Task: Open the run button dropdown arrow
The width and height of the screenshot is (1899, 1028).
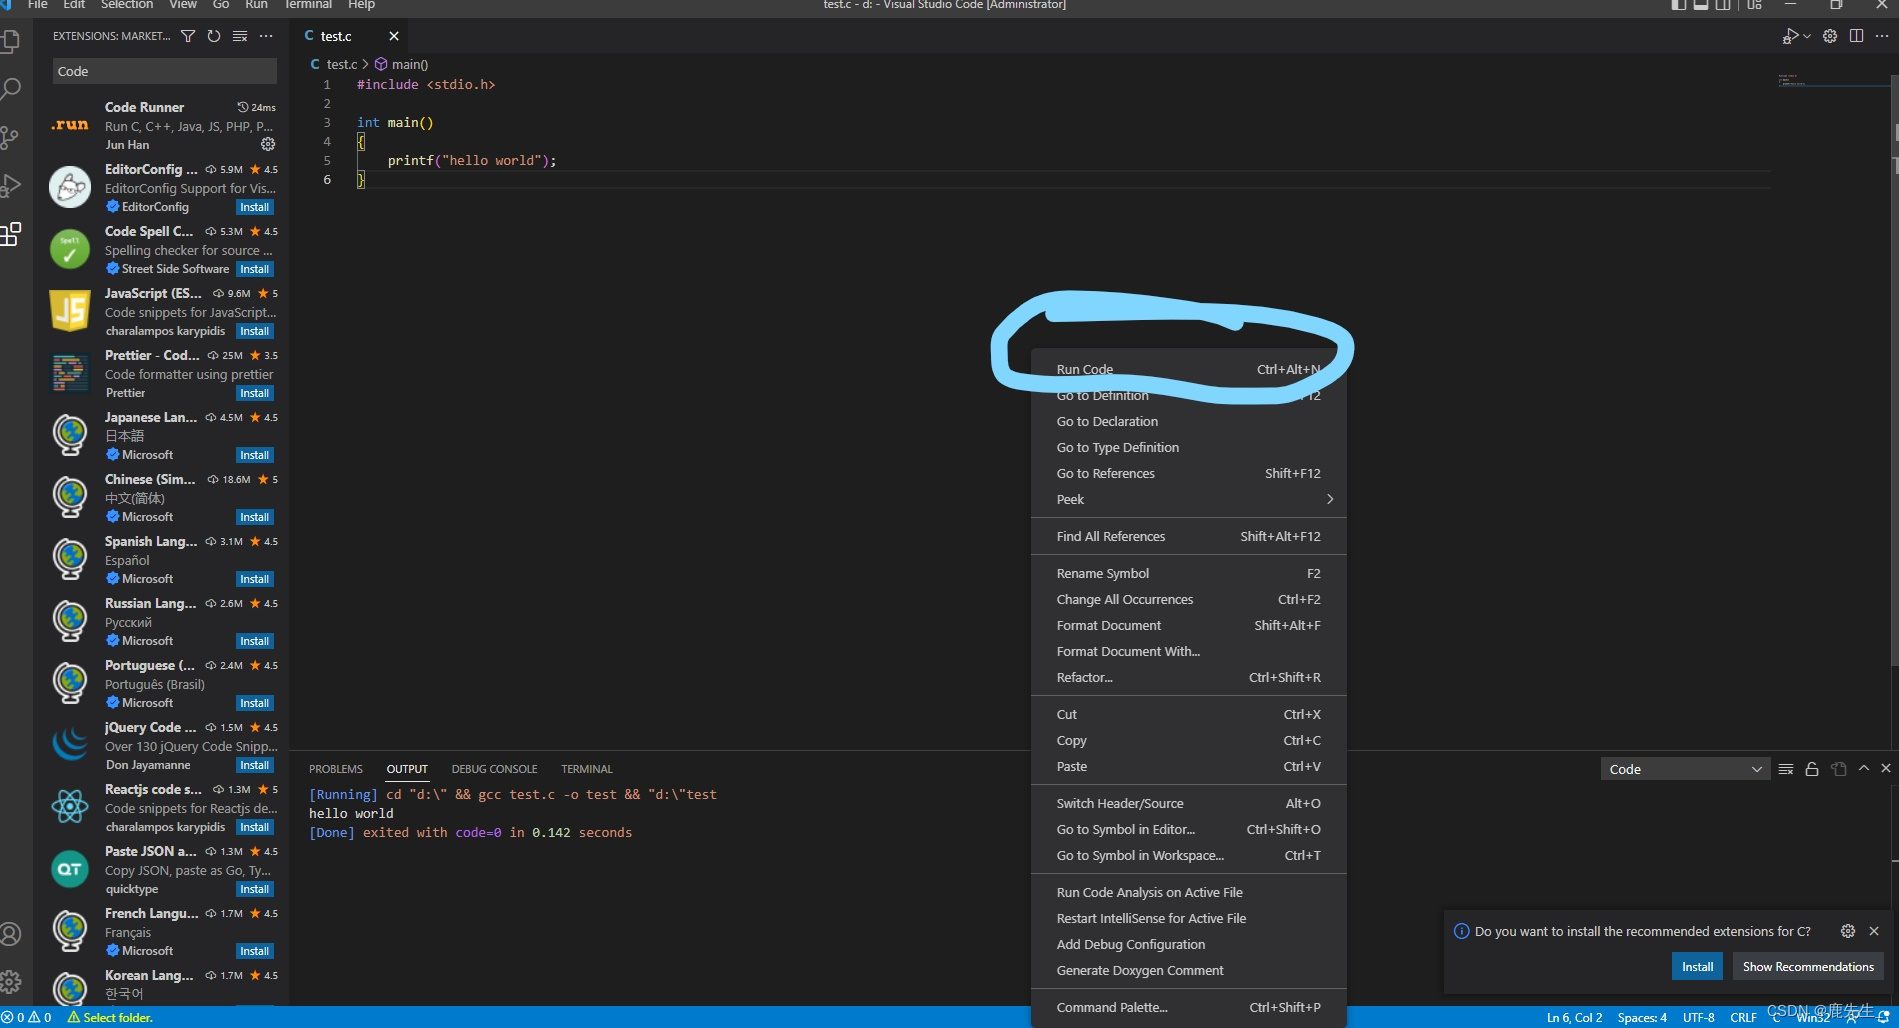Action: coord(1807,36)
